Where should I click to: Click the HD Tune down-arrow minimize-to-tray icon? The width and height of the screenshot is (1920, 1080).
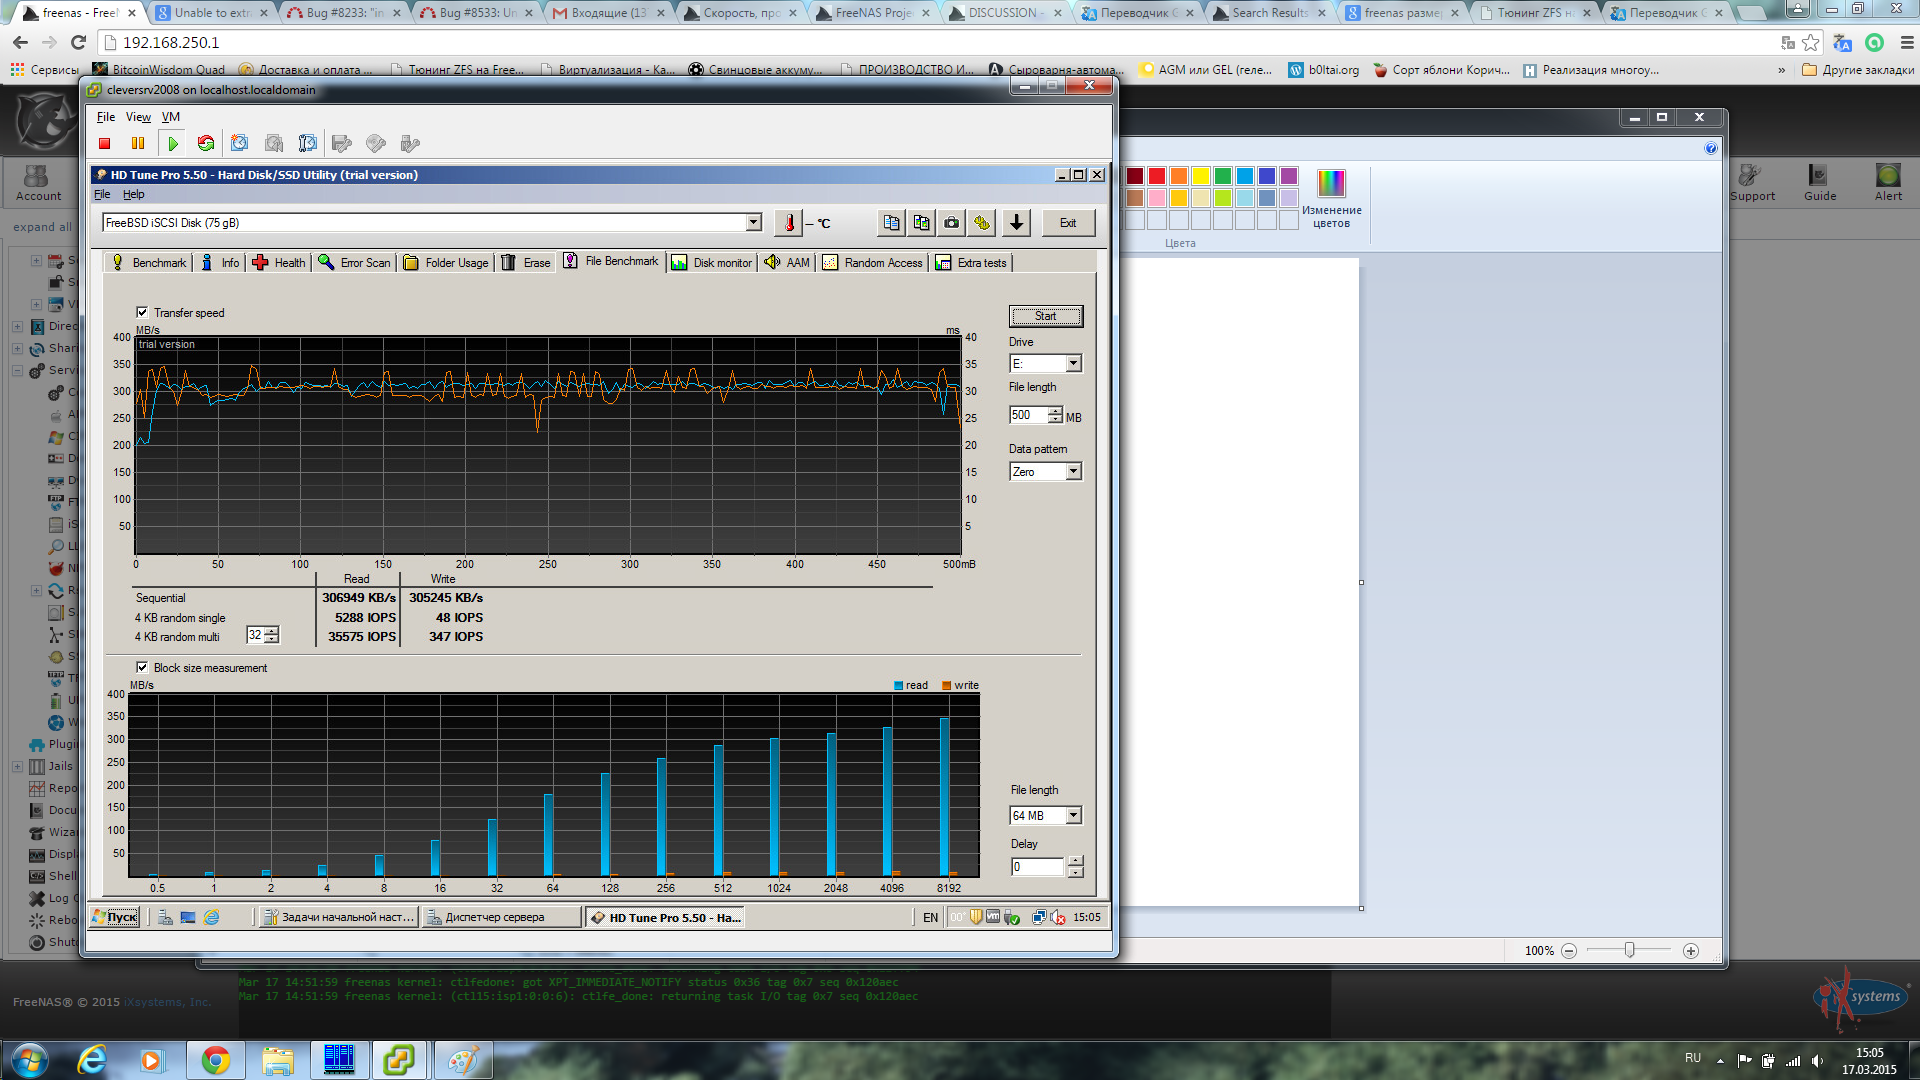point(1016,223)
